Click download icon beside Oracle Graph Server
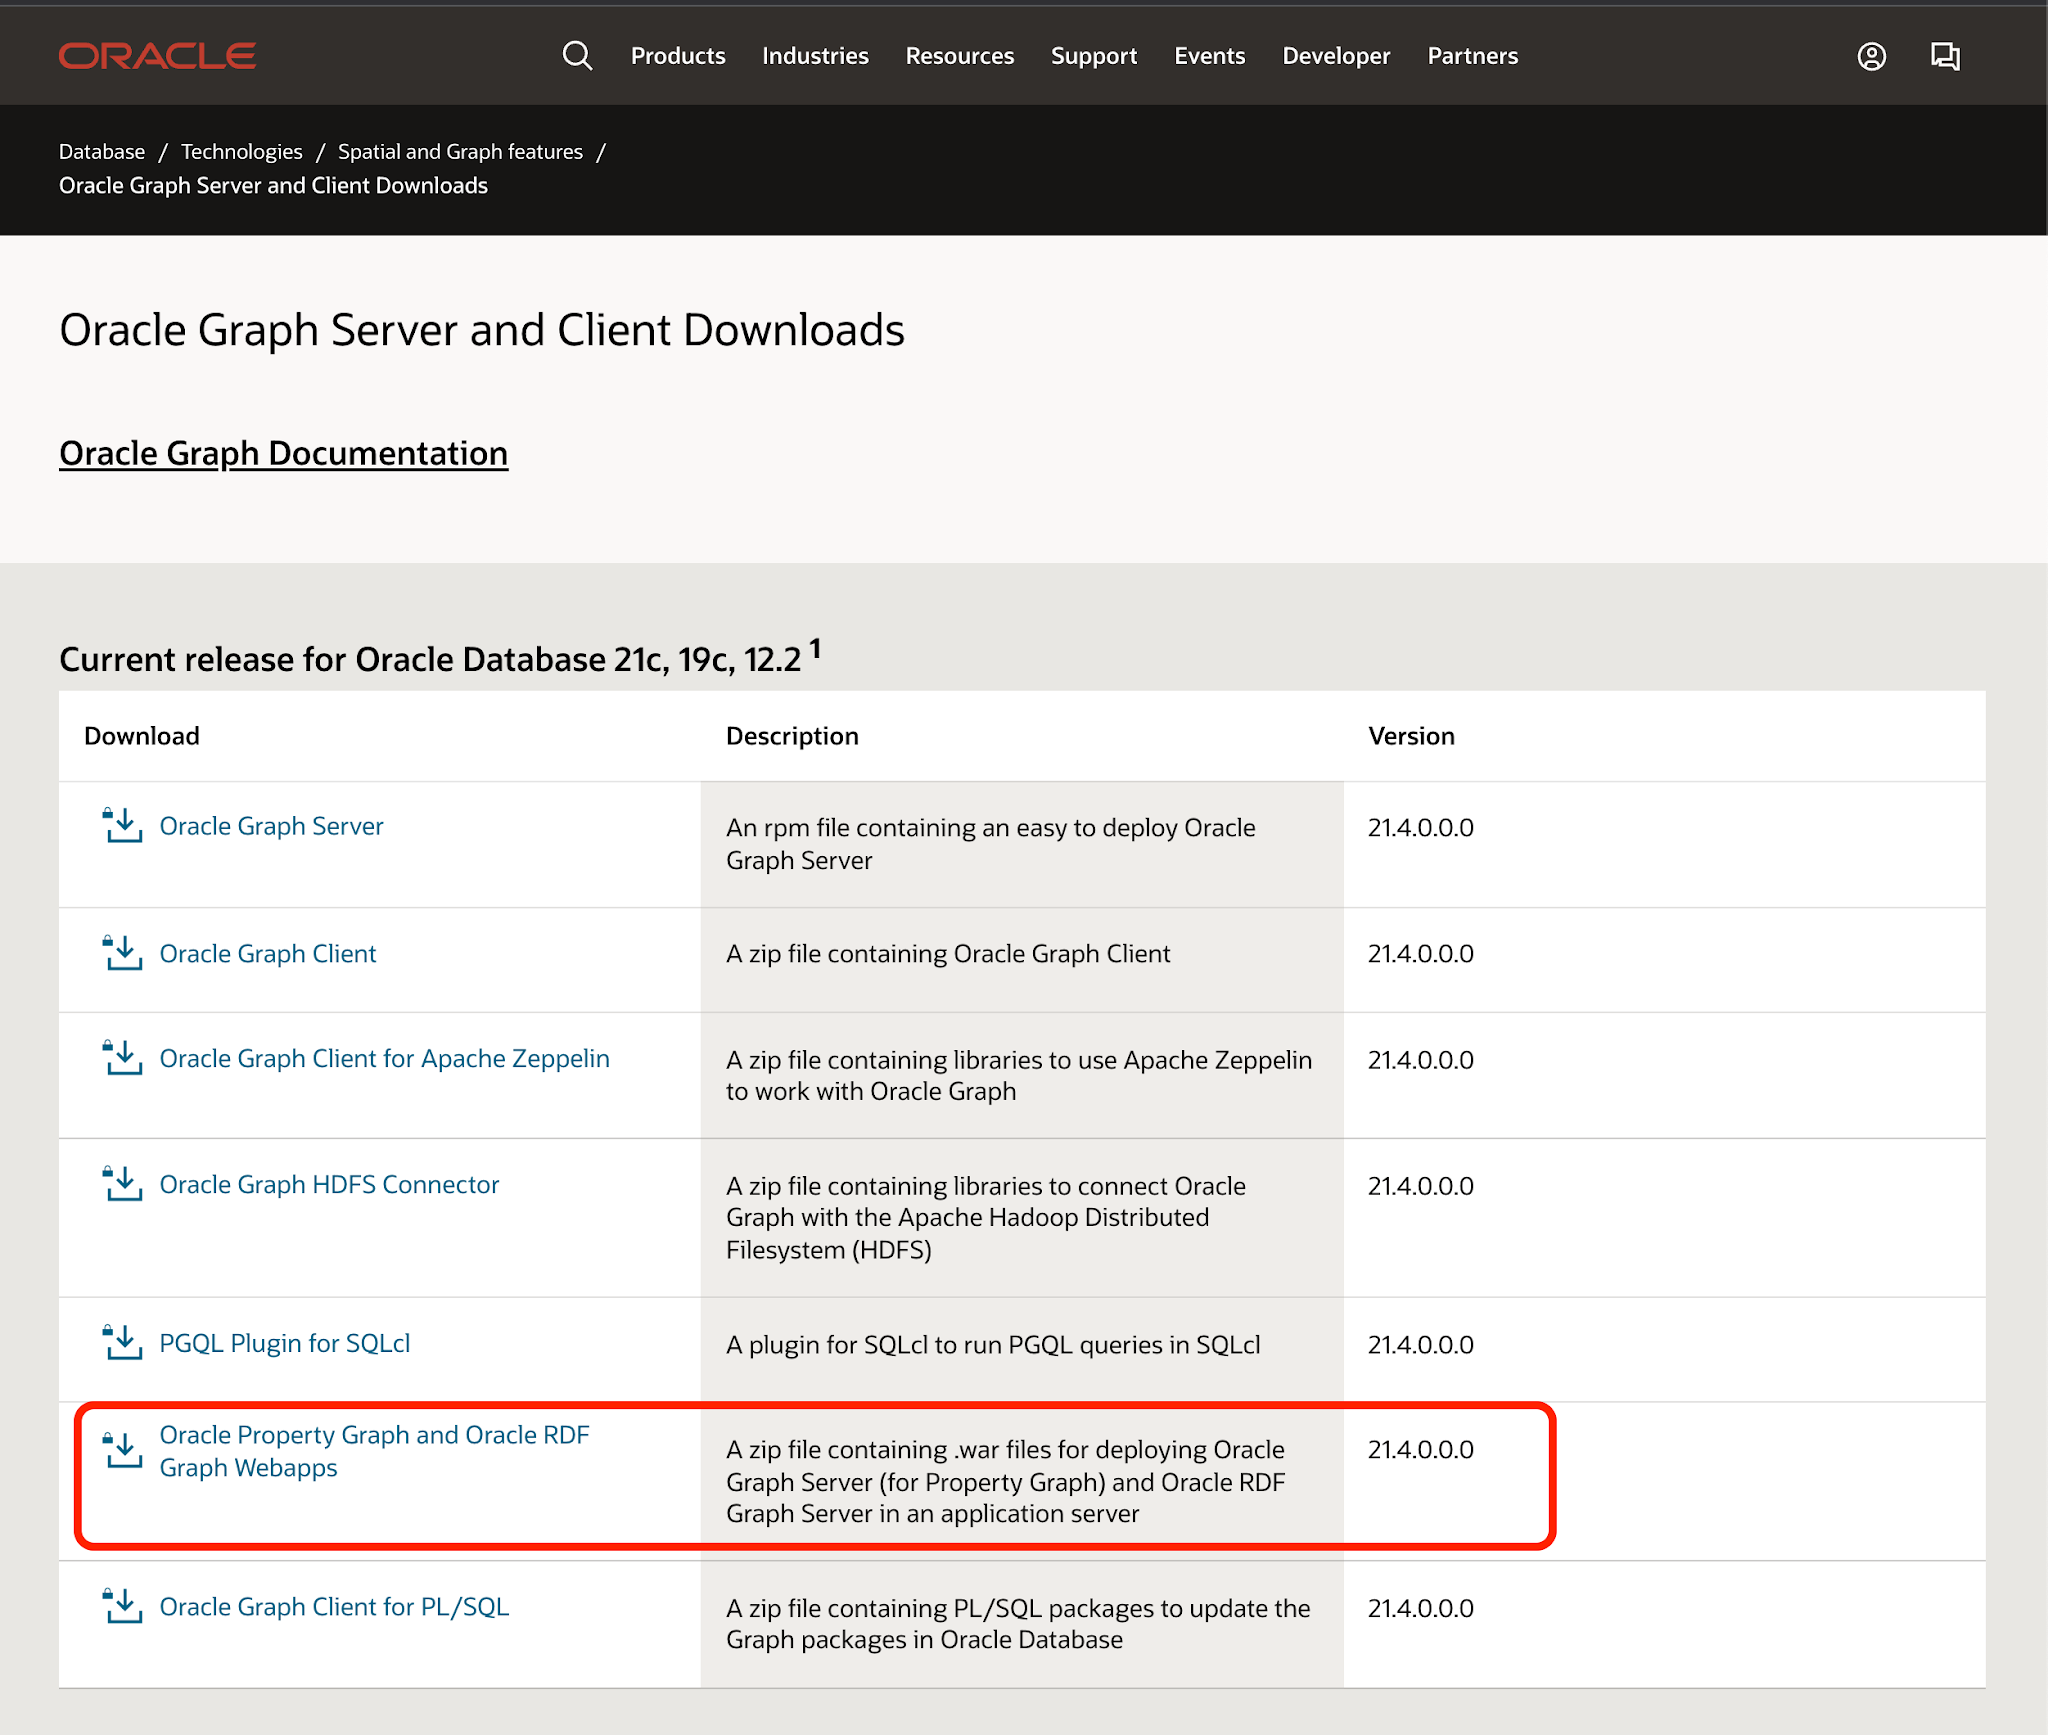The image size is (2048, 1735). pos(122,826)
